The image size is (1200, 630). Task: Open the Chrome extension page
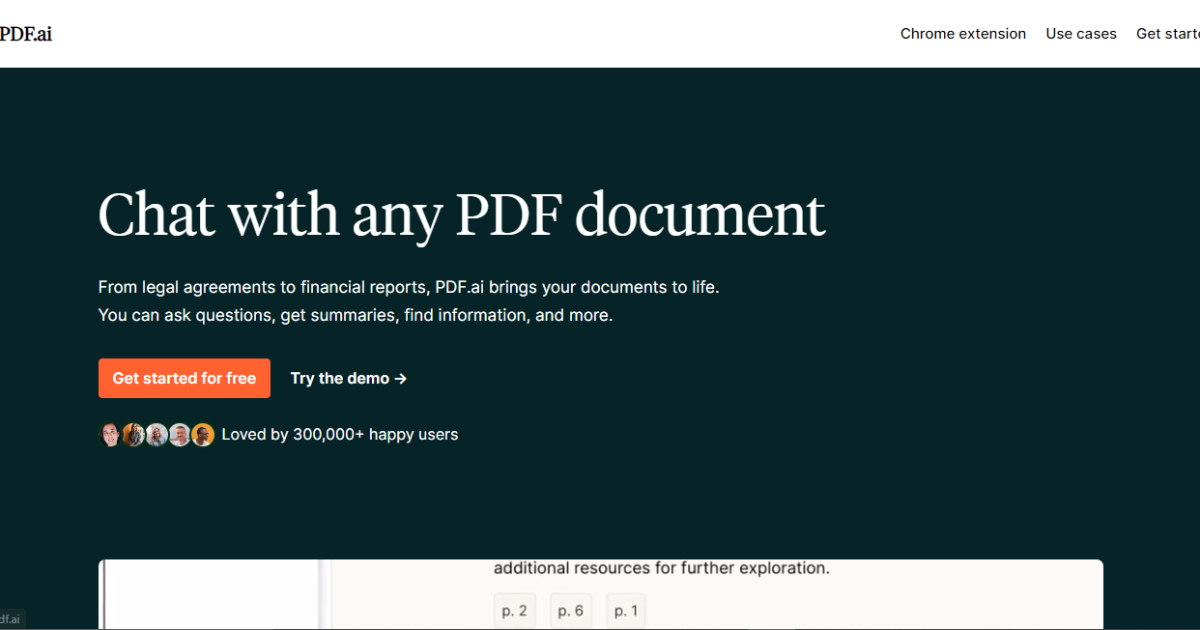962,34
